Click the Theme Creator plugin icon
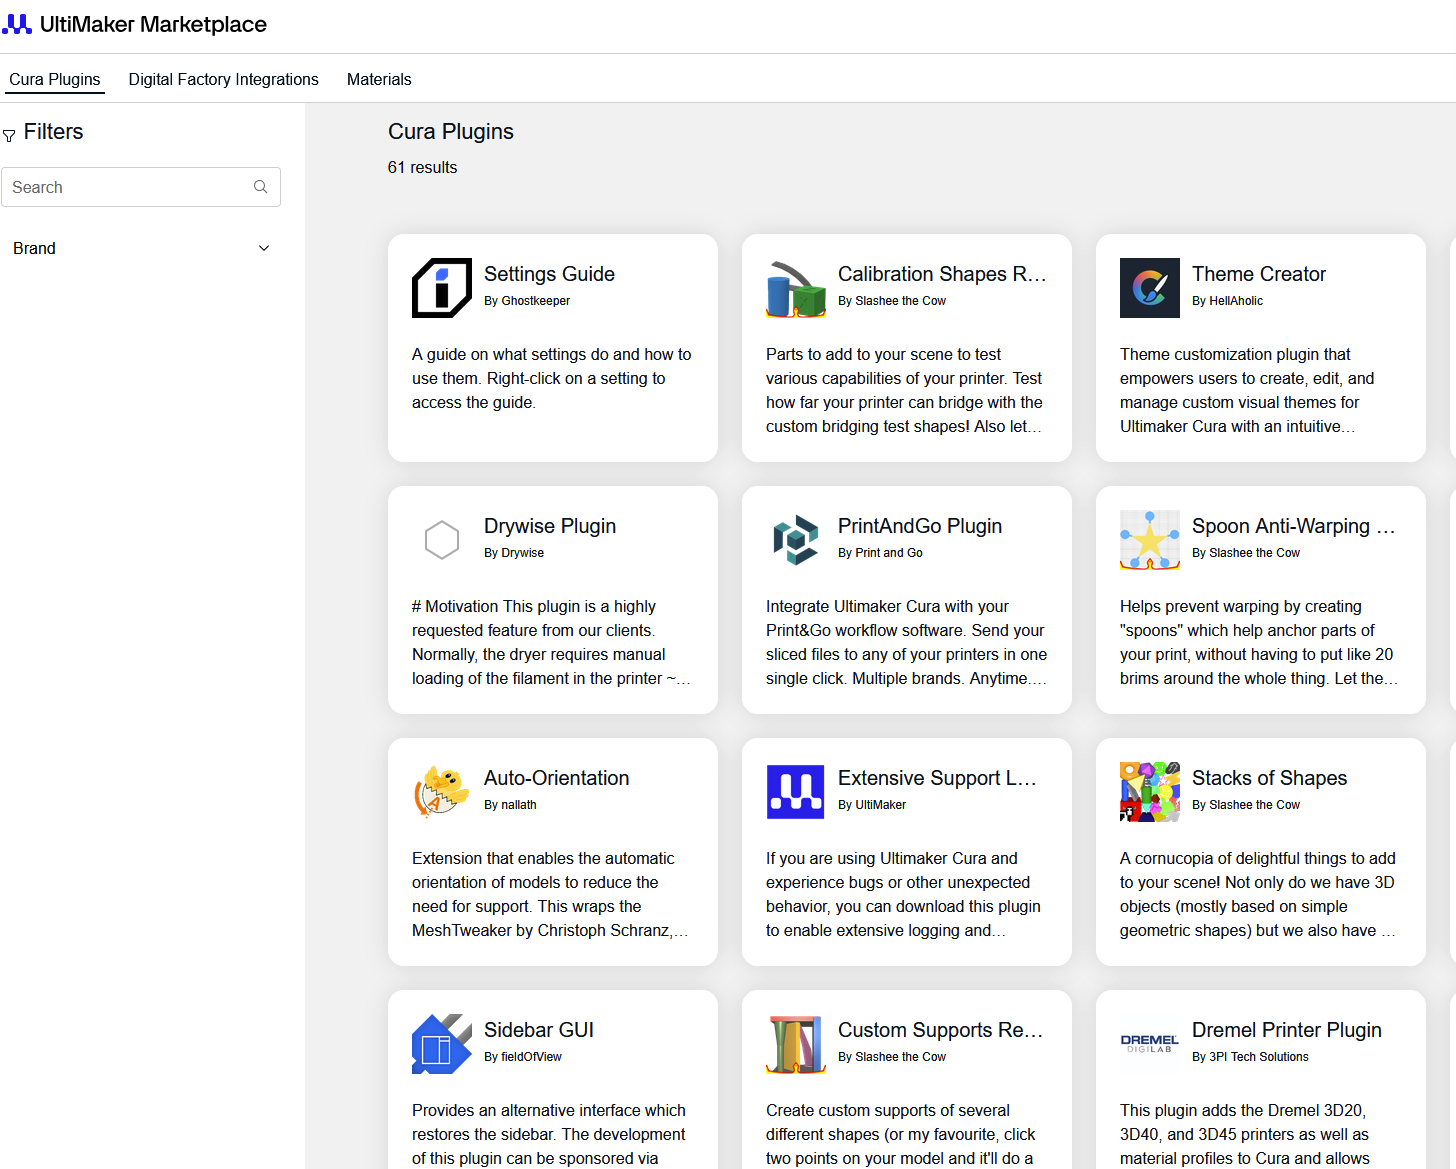1456x1169 pixels. click(x=1149, y=288)
